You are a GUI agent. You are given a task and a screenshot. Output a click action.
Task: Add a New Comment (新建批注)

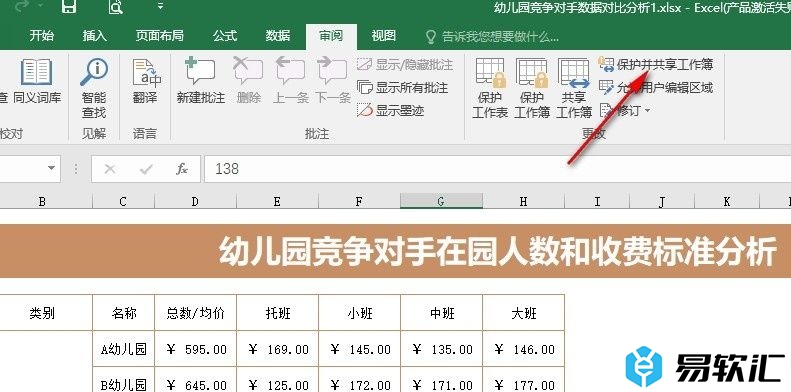coord(200,81)
